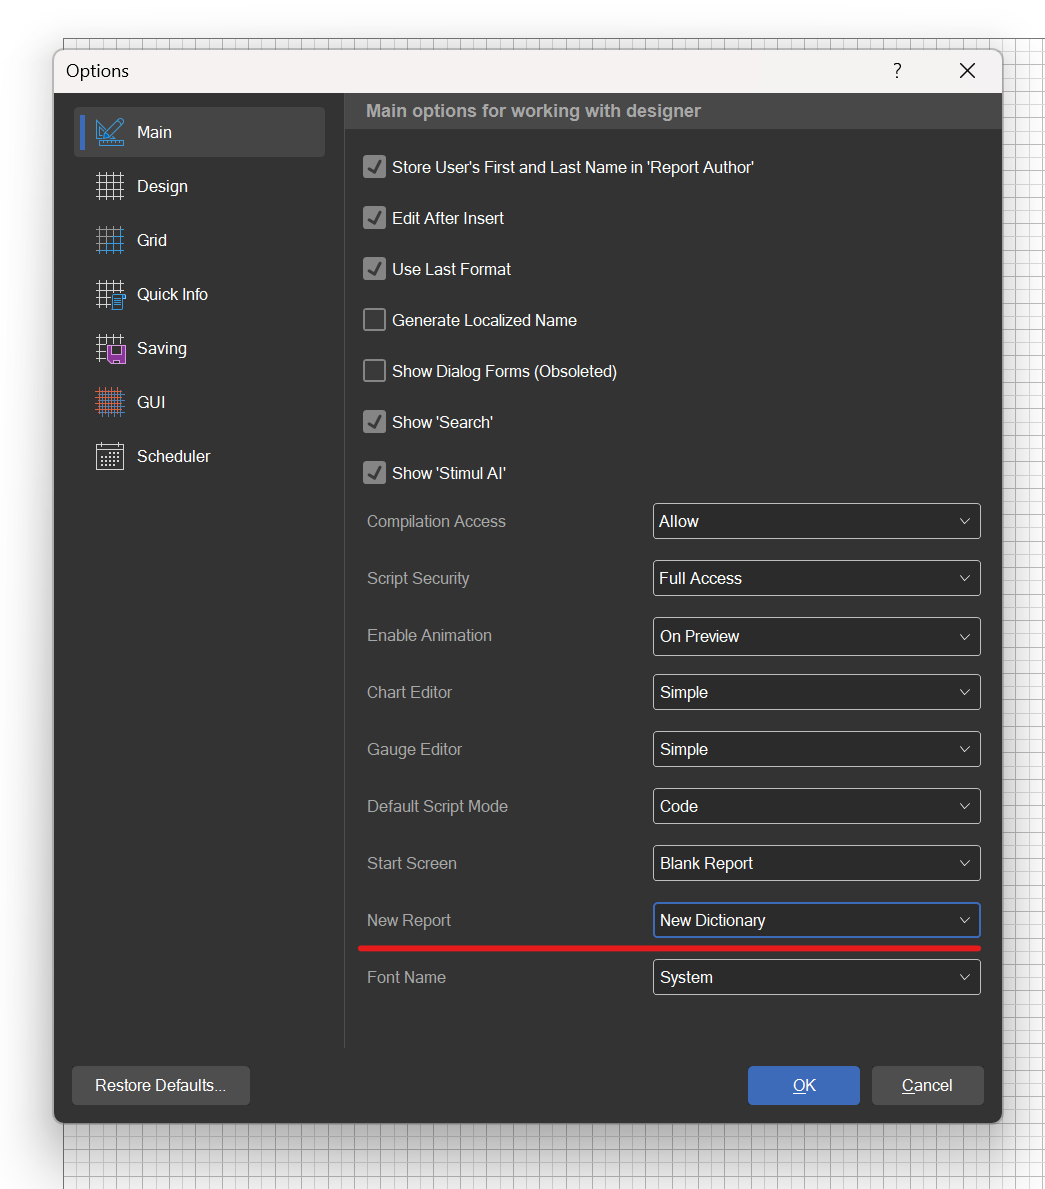Image resolution: width=1045 pixels, height=1189 pixels.
Task: Click the Restore Defaults button
Action: point(161,1085)
